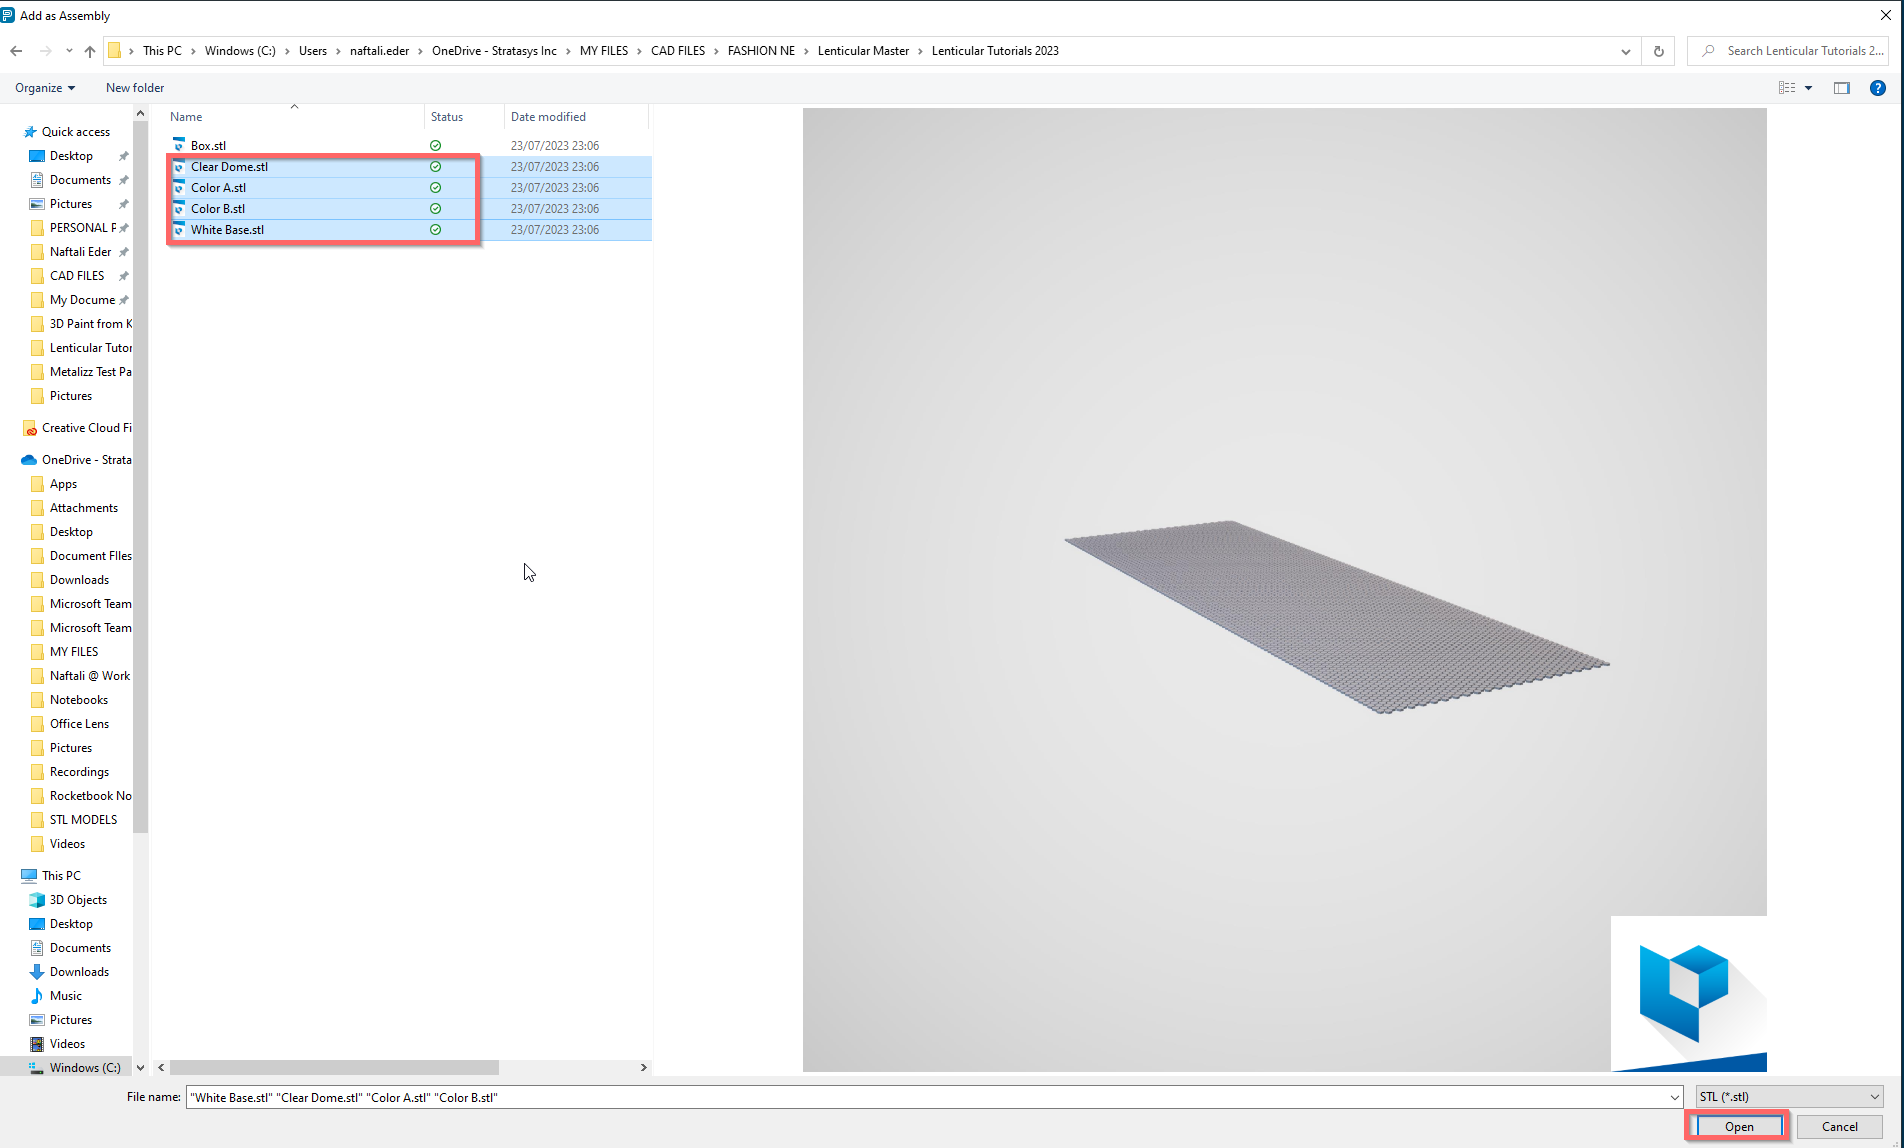
Task: Open the Help question mark icon
Action: (1877, 88)
